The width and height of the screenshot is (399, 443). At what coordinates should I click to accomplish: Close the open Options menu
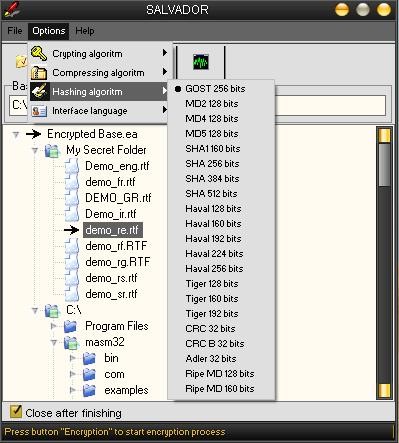[49, 31]
